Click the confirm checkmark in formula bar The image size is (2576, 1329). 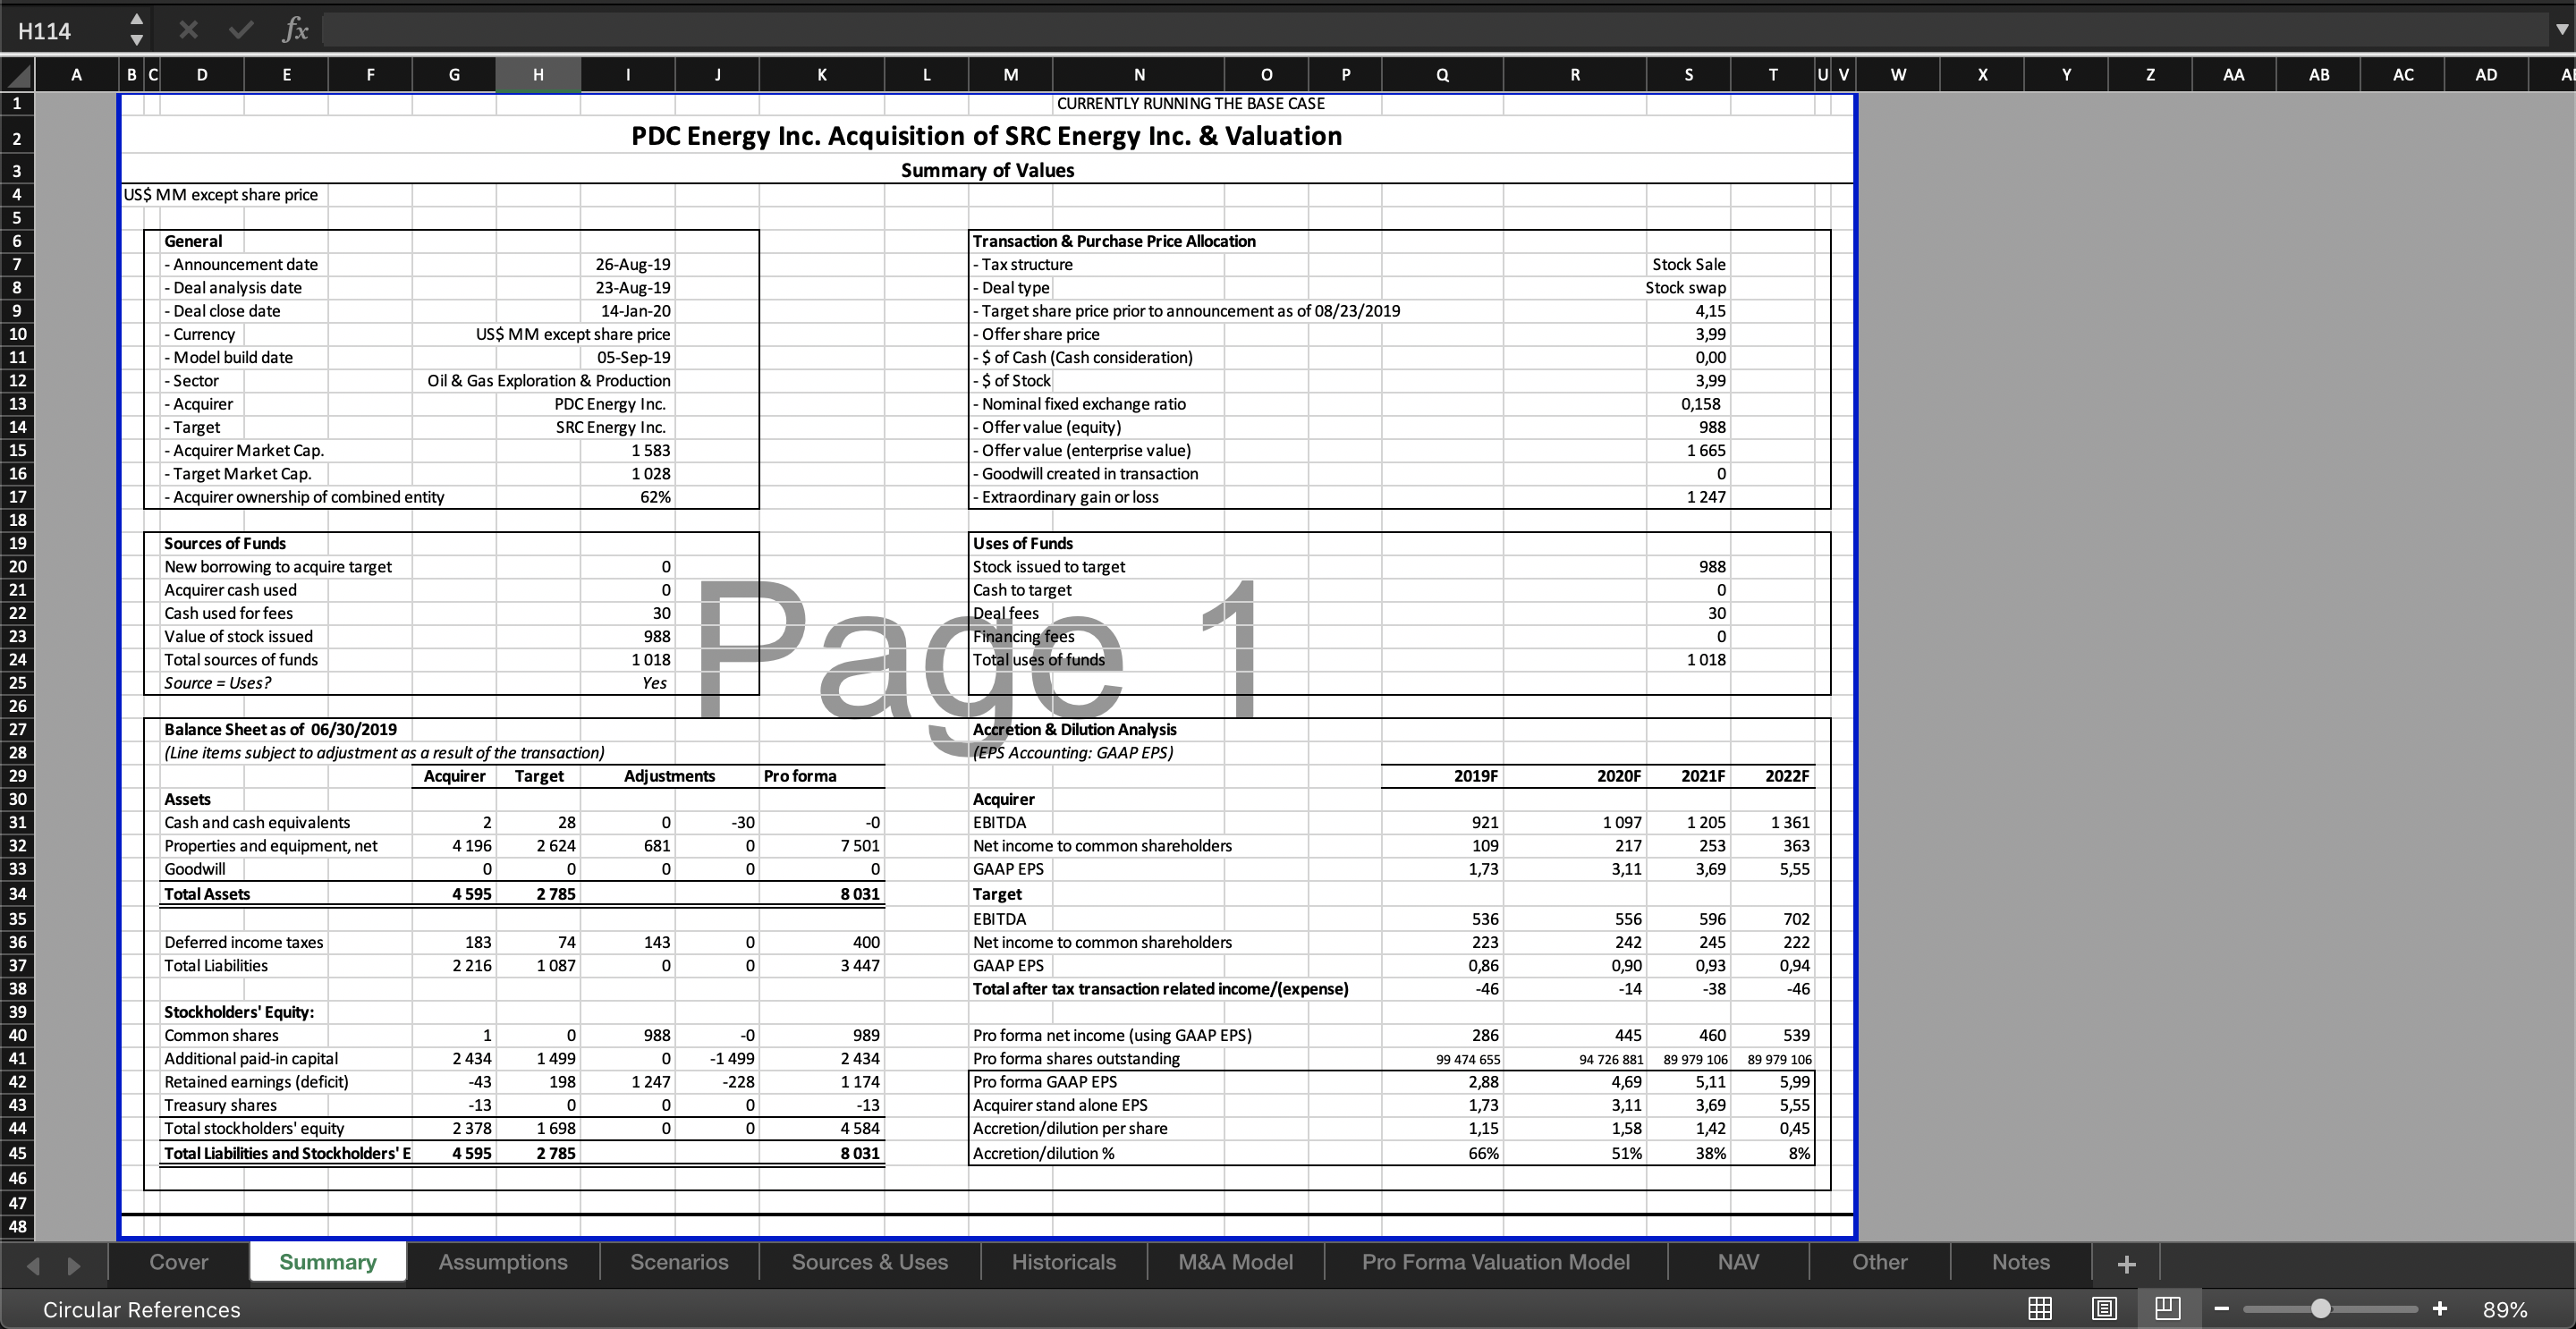tap(240, 30)
